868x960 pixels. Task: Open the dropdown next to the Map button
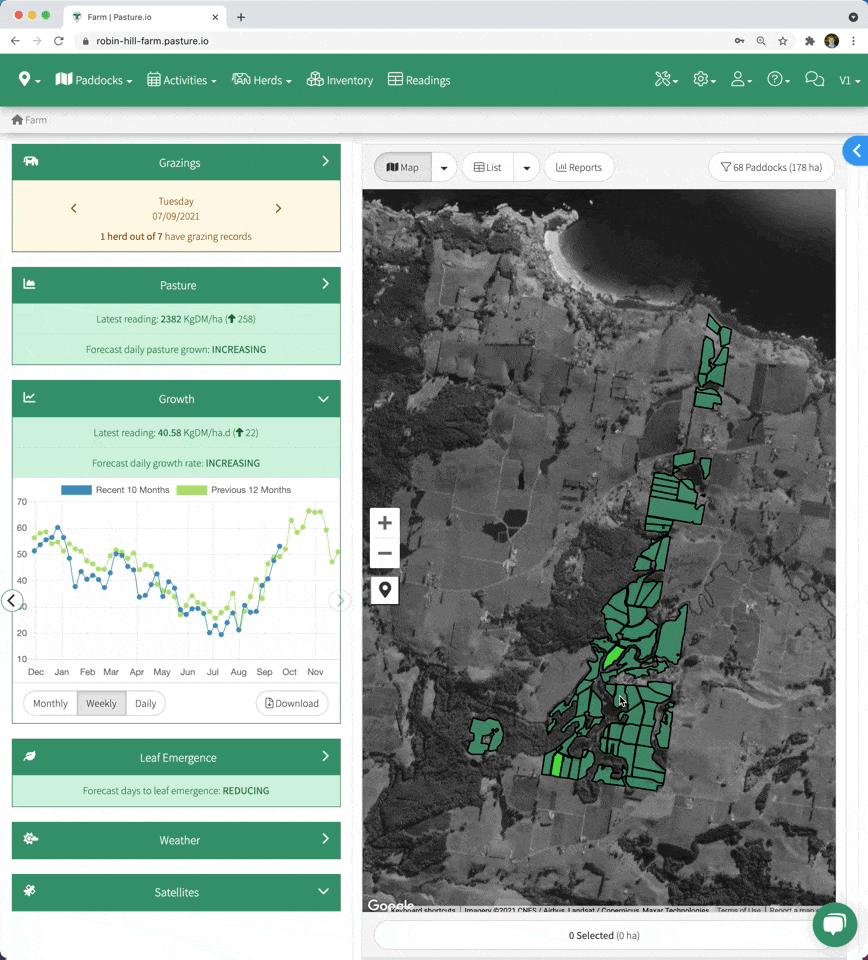point(442,167)
